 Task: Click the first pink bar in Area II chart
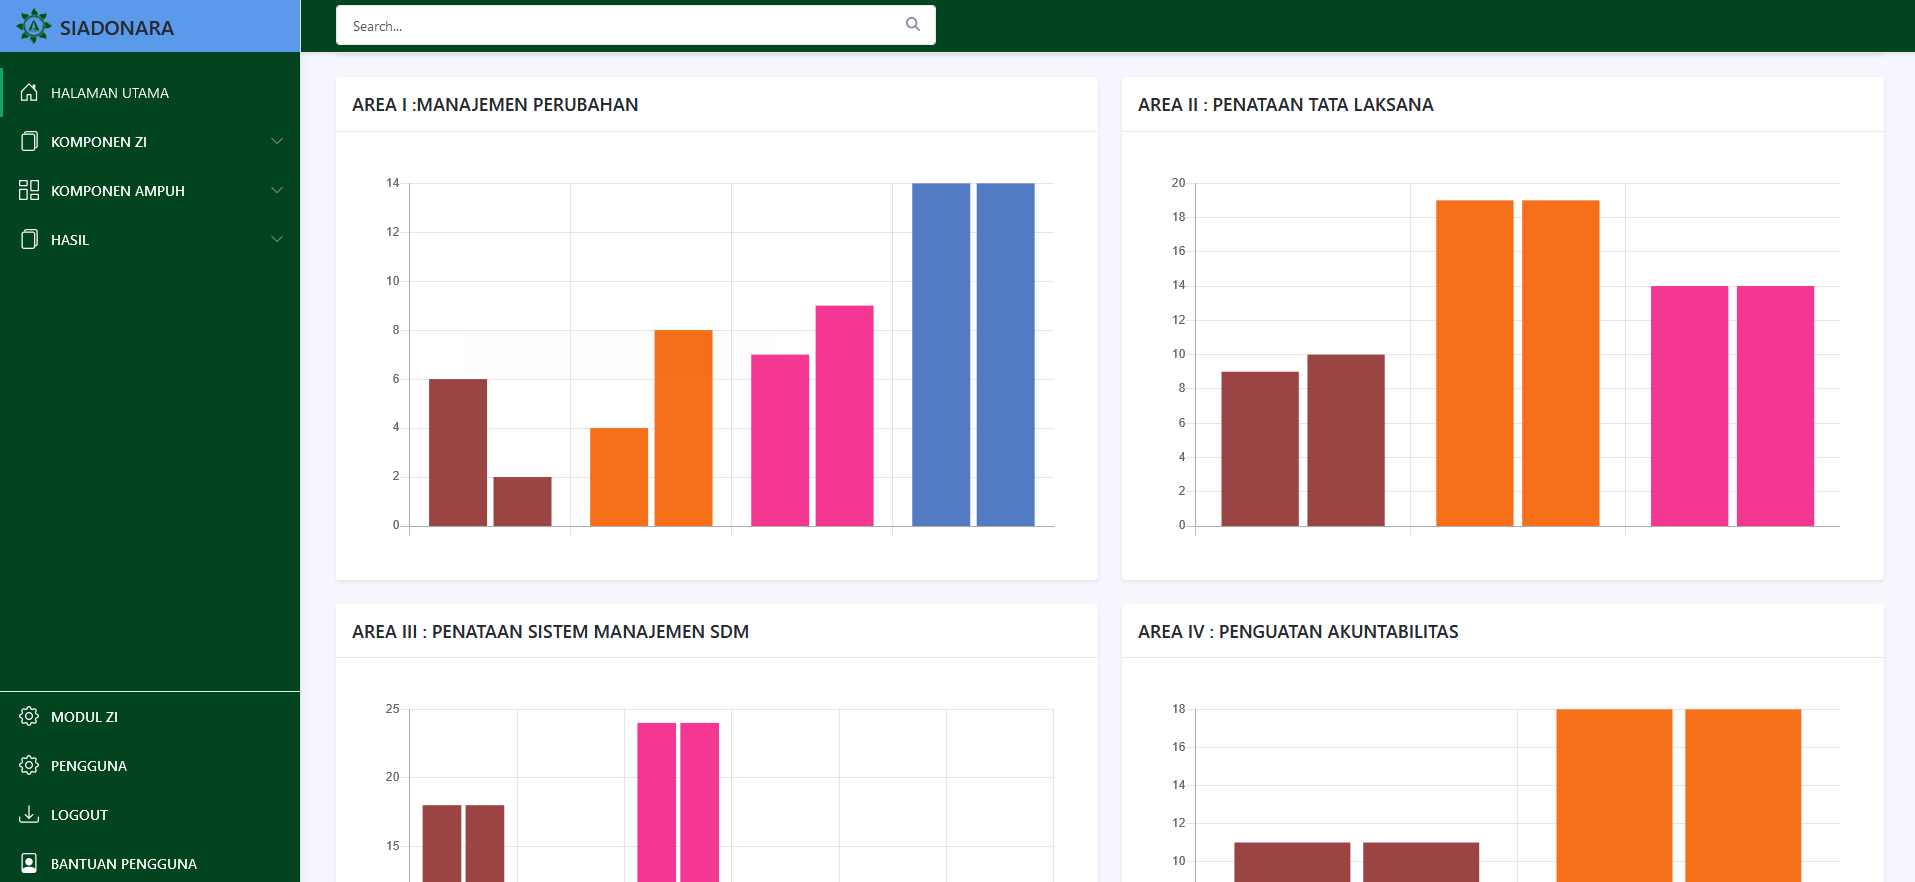[1689, 406]
